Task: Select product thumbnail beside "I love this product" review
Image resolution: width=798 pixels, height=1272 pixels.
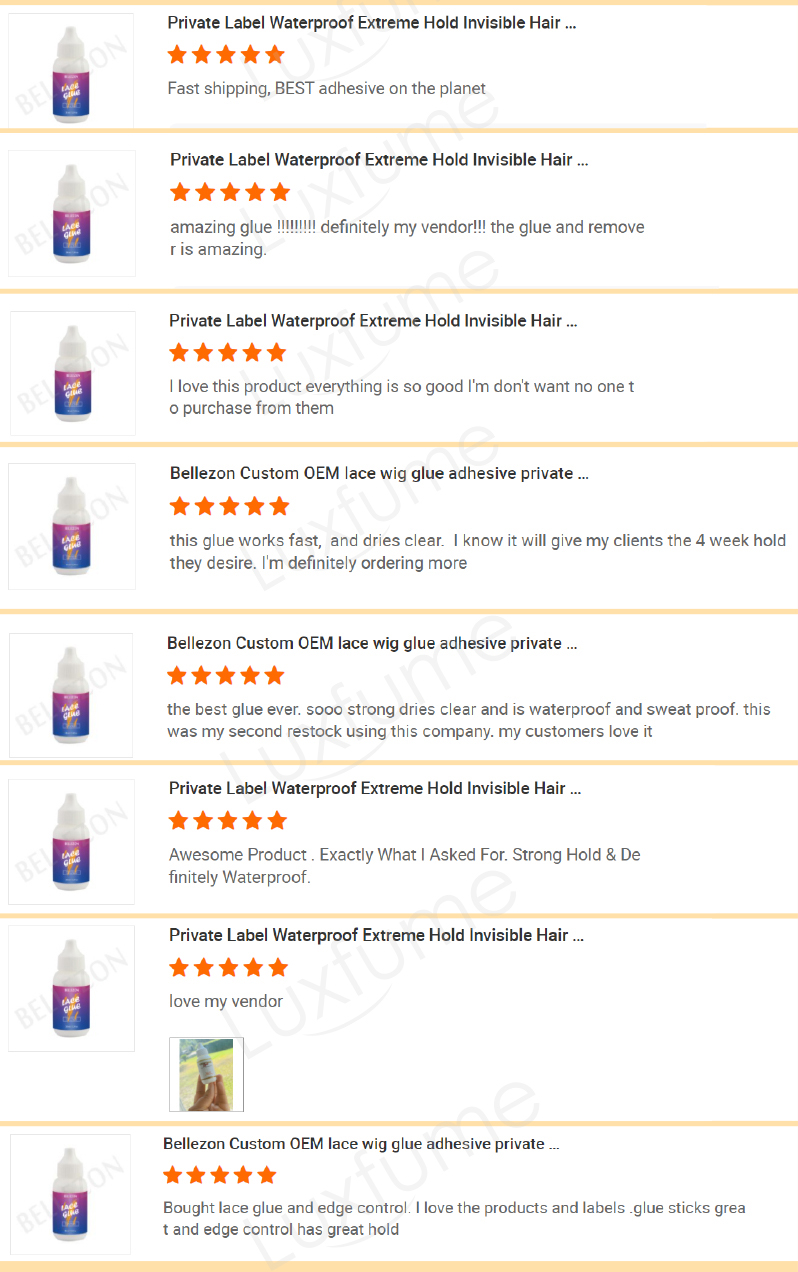Action: click(72, 373)
